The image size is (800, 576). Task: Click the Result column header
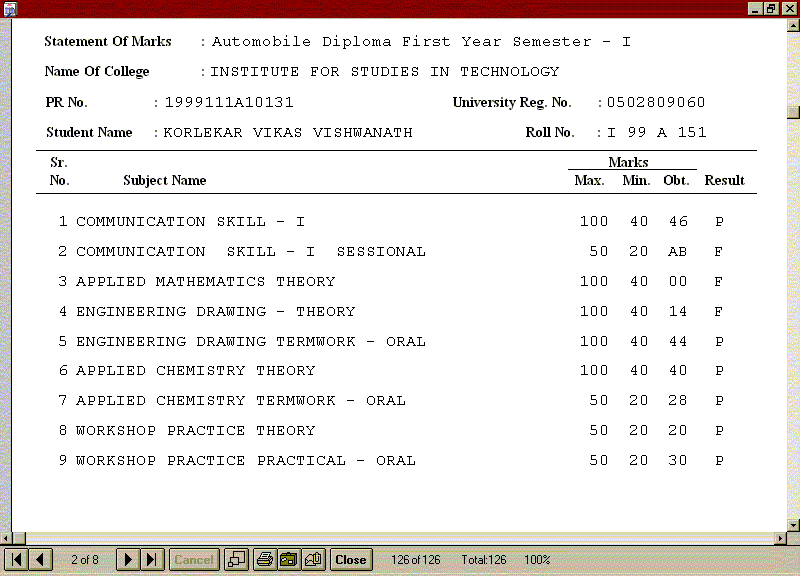pyautogui.click(x=724, y=181)
